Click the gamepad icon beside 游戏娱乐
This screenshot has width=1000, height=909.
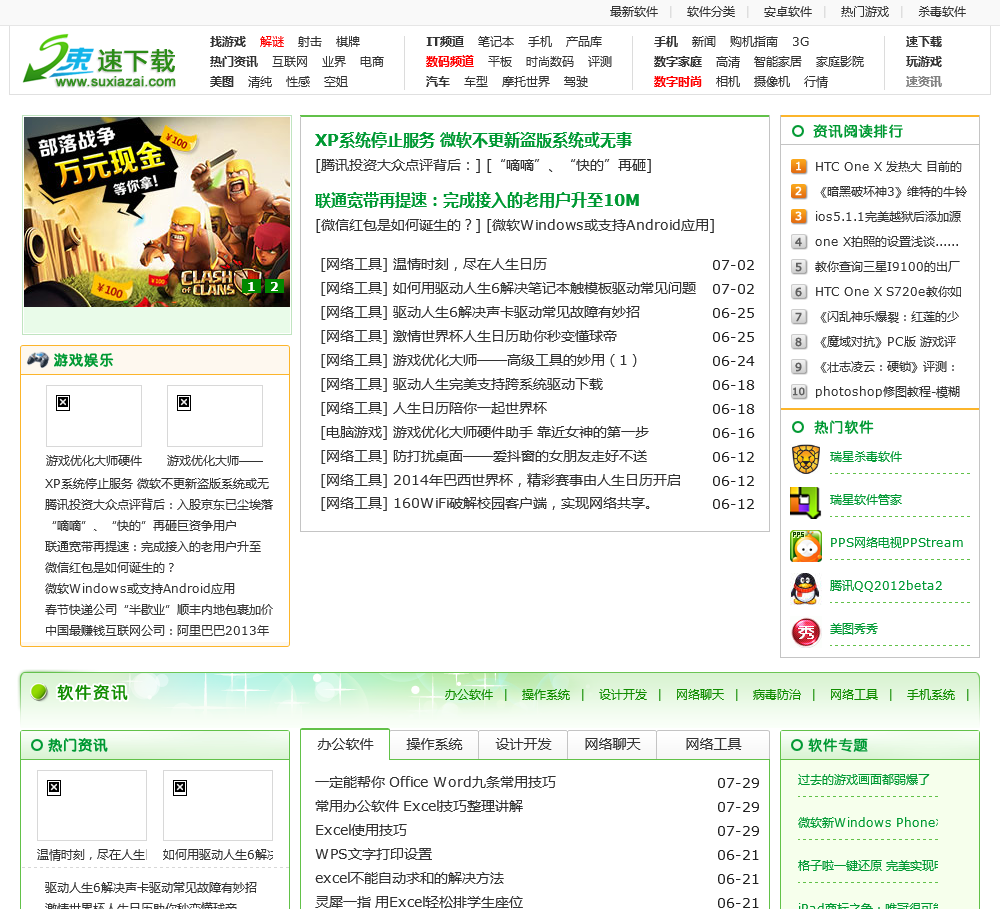(38, 360)
